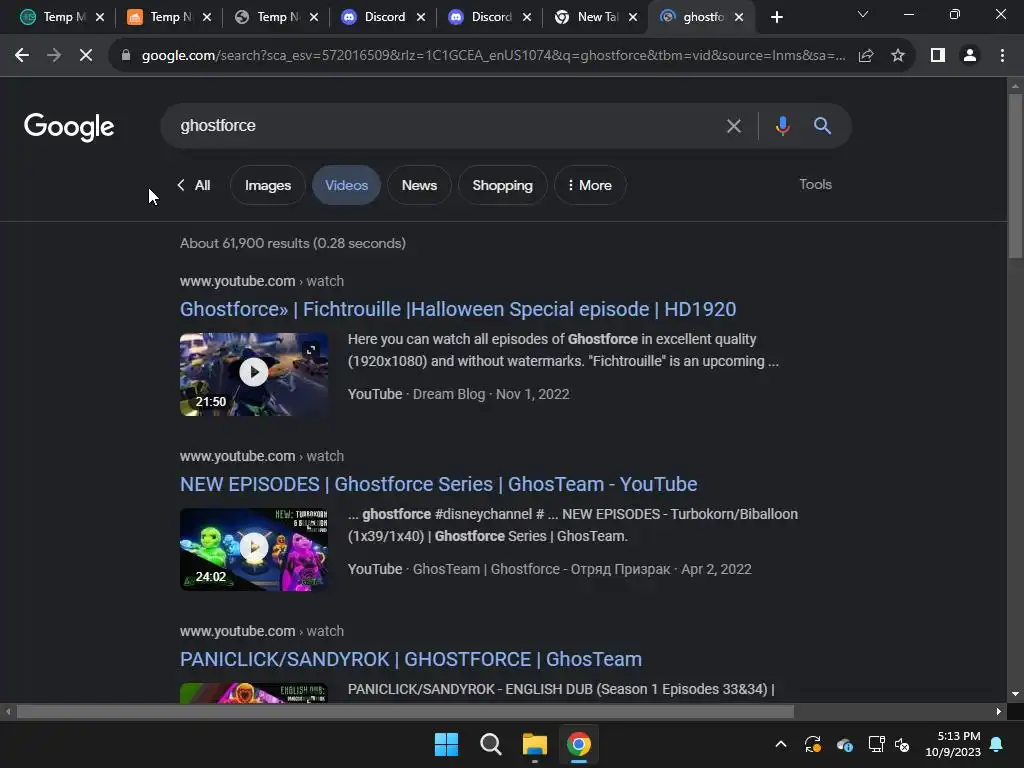Image resolution: width=1024 pixels, height=768 pixels.
Task: Open the Chrome side panel icon
Action: [938, 56]
